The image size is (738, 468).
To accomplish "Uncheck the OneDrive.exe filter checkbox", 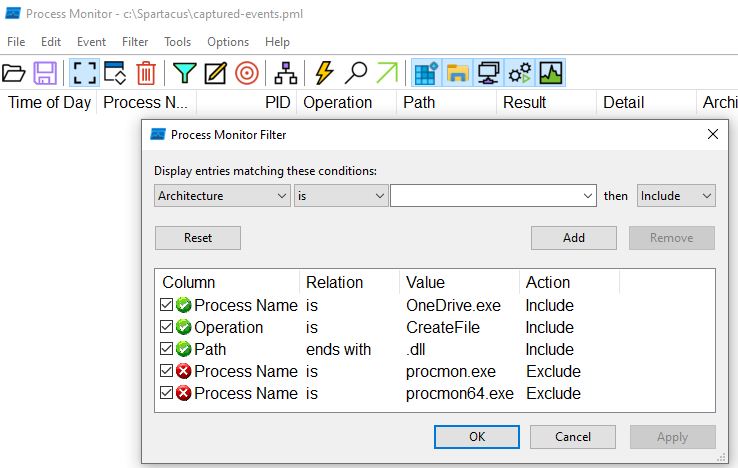I will [x=166, y=305].
